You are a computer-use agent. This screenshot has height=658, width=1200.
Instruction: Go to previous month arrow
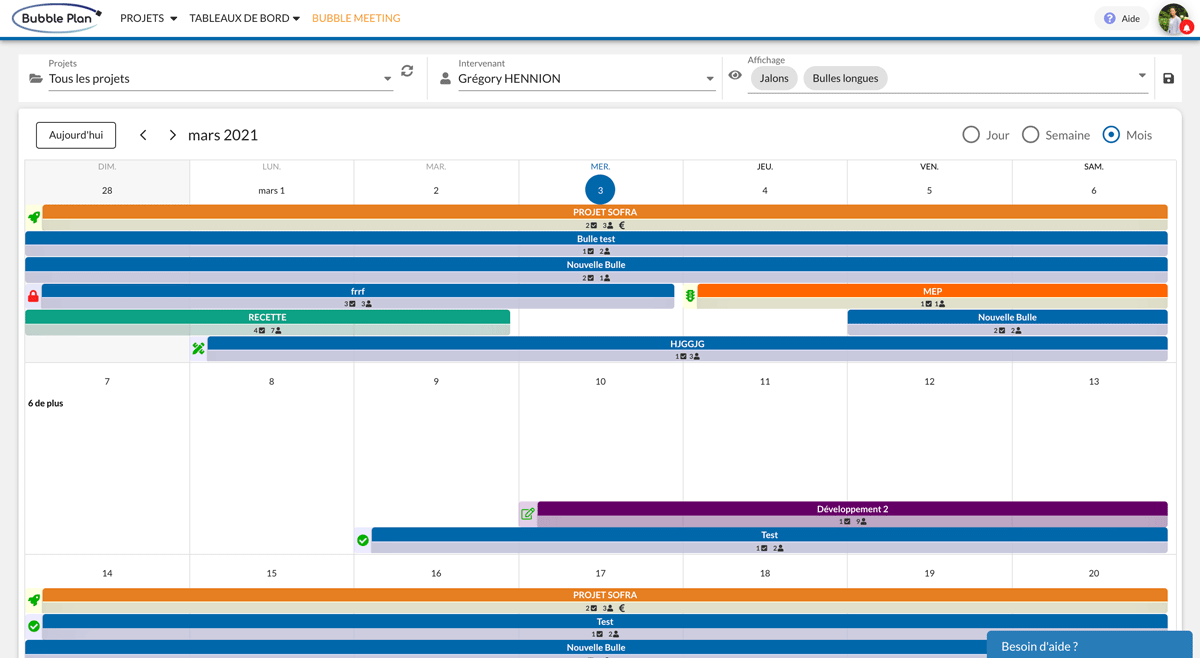point(143,135)
